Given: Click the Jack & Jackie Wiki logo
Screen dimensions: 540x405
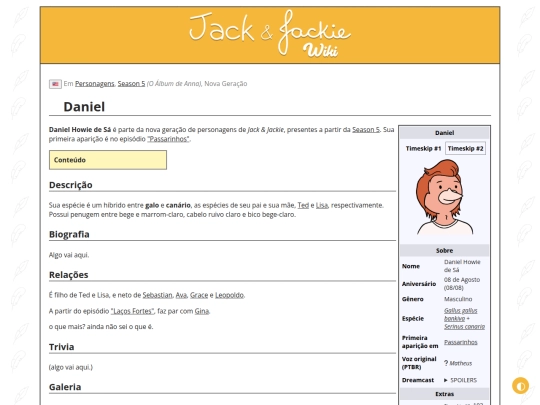Looking at the screenshot, I should 270,34.
